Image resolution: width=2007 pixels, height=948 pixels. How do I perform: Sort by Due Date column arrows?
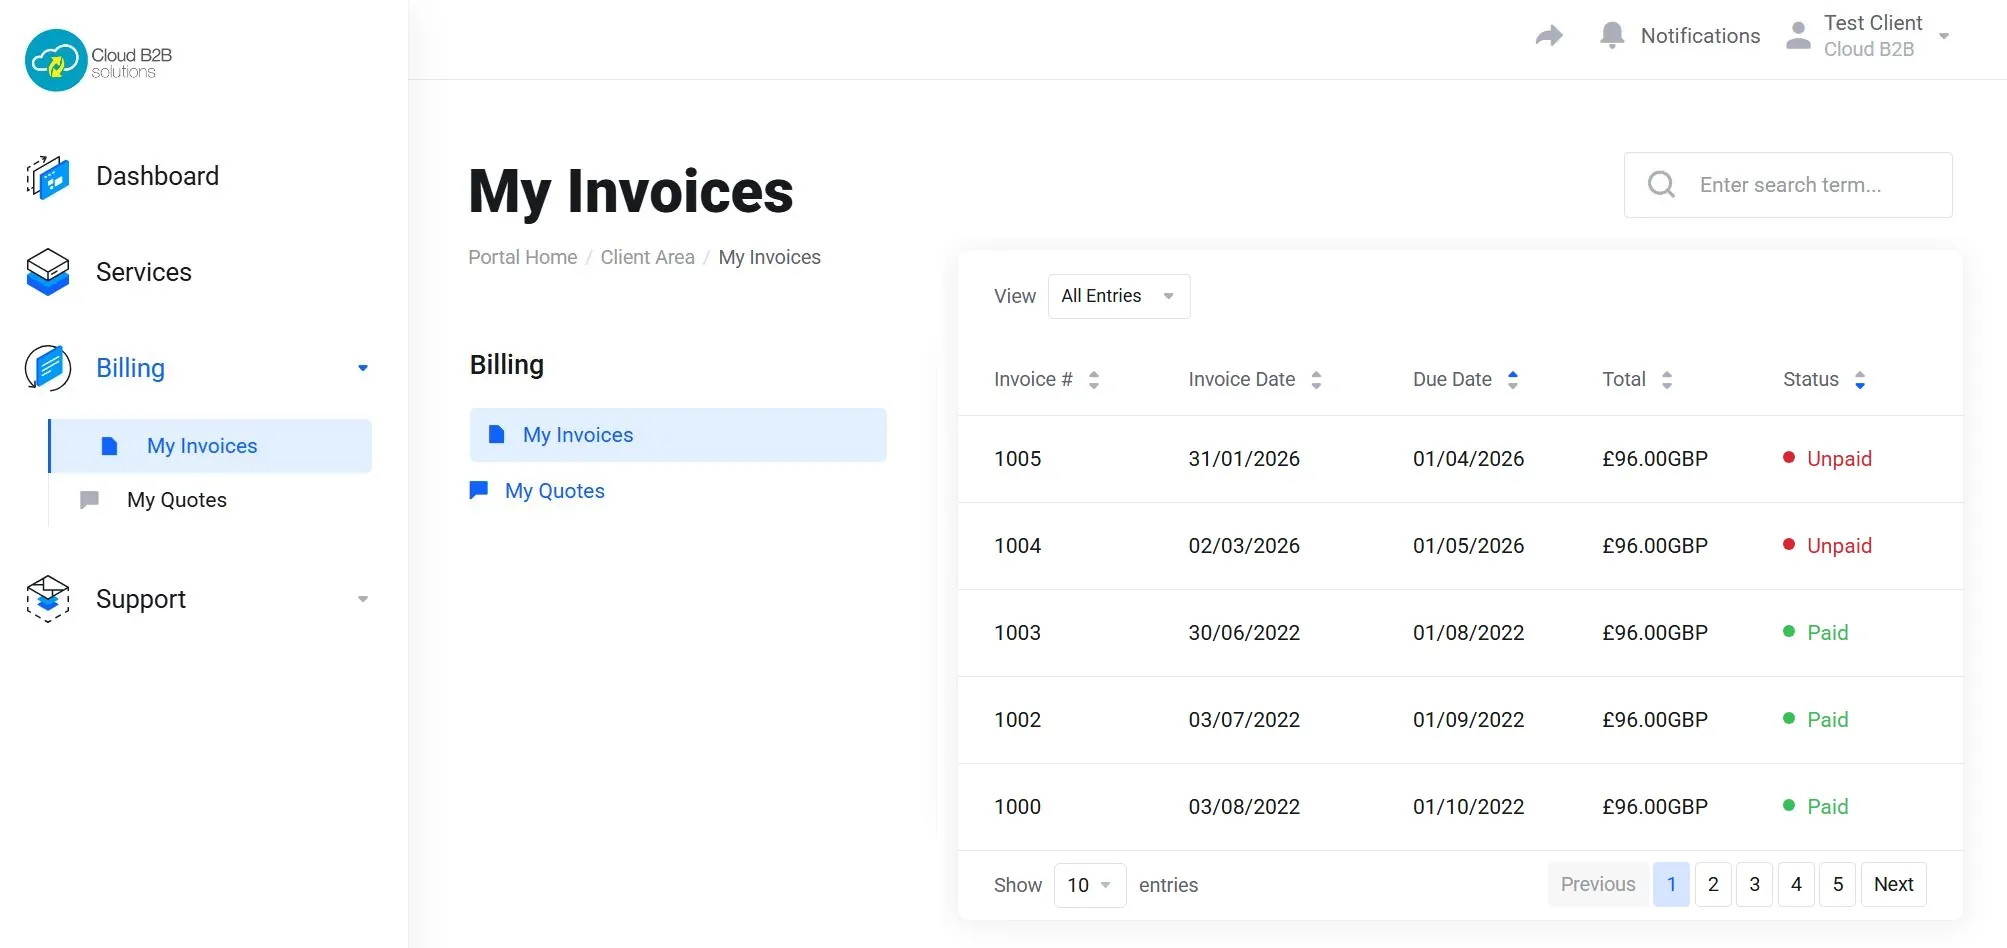point(1513,380)
